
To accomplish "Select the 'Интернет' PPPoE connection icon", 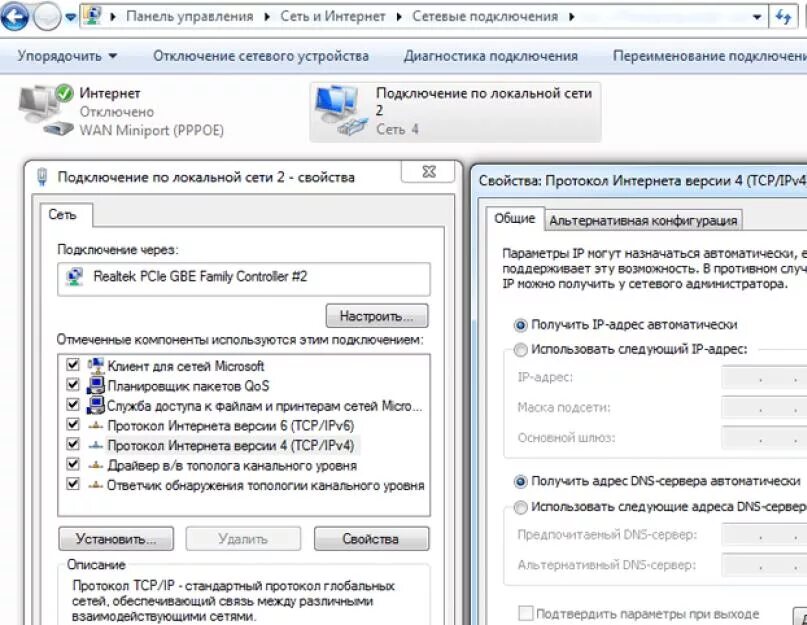I will (x=46, y=110).
